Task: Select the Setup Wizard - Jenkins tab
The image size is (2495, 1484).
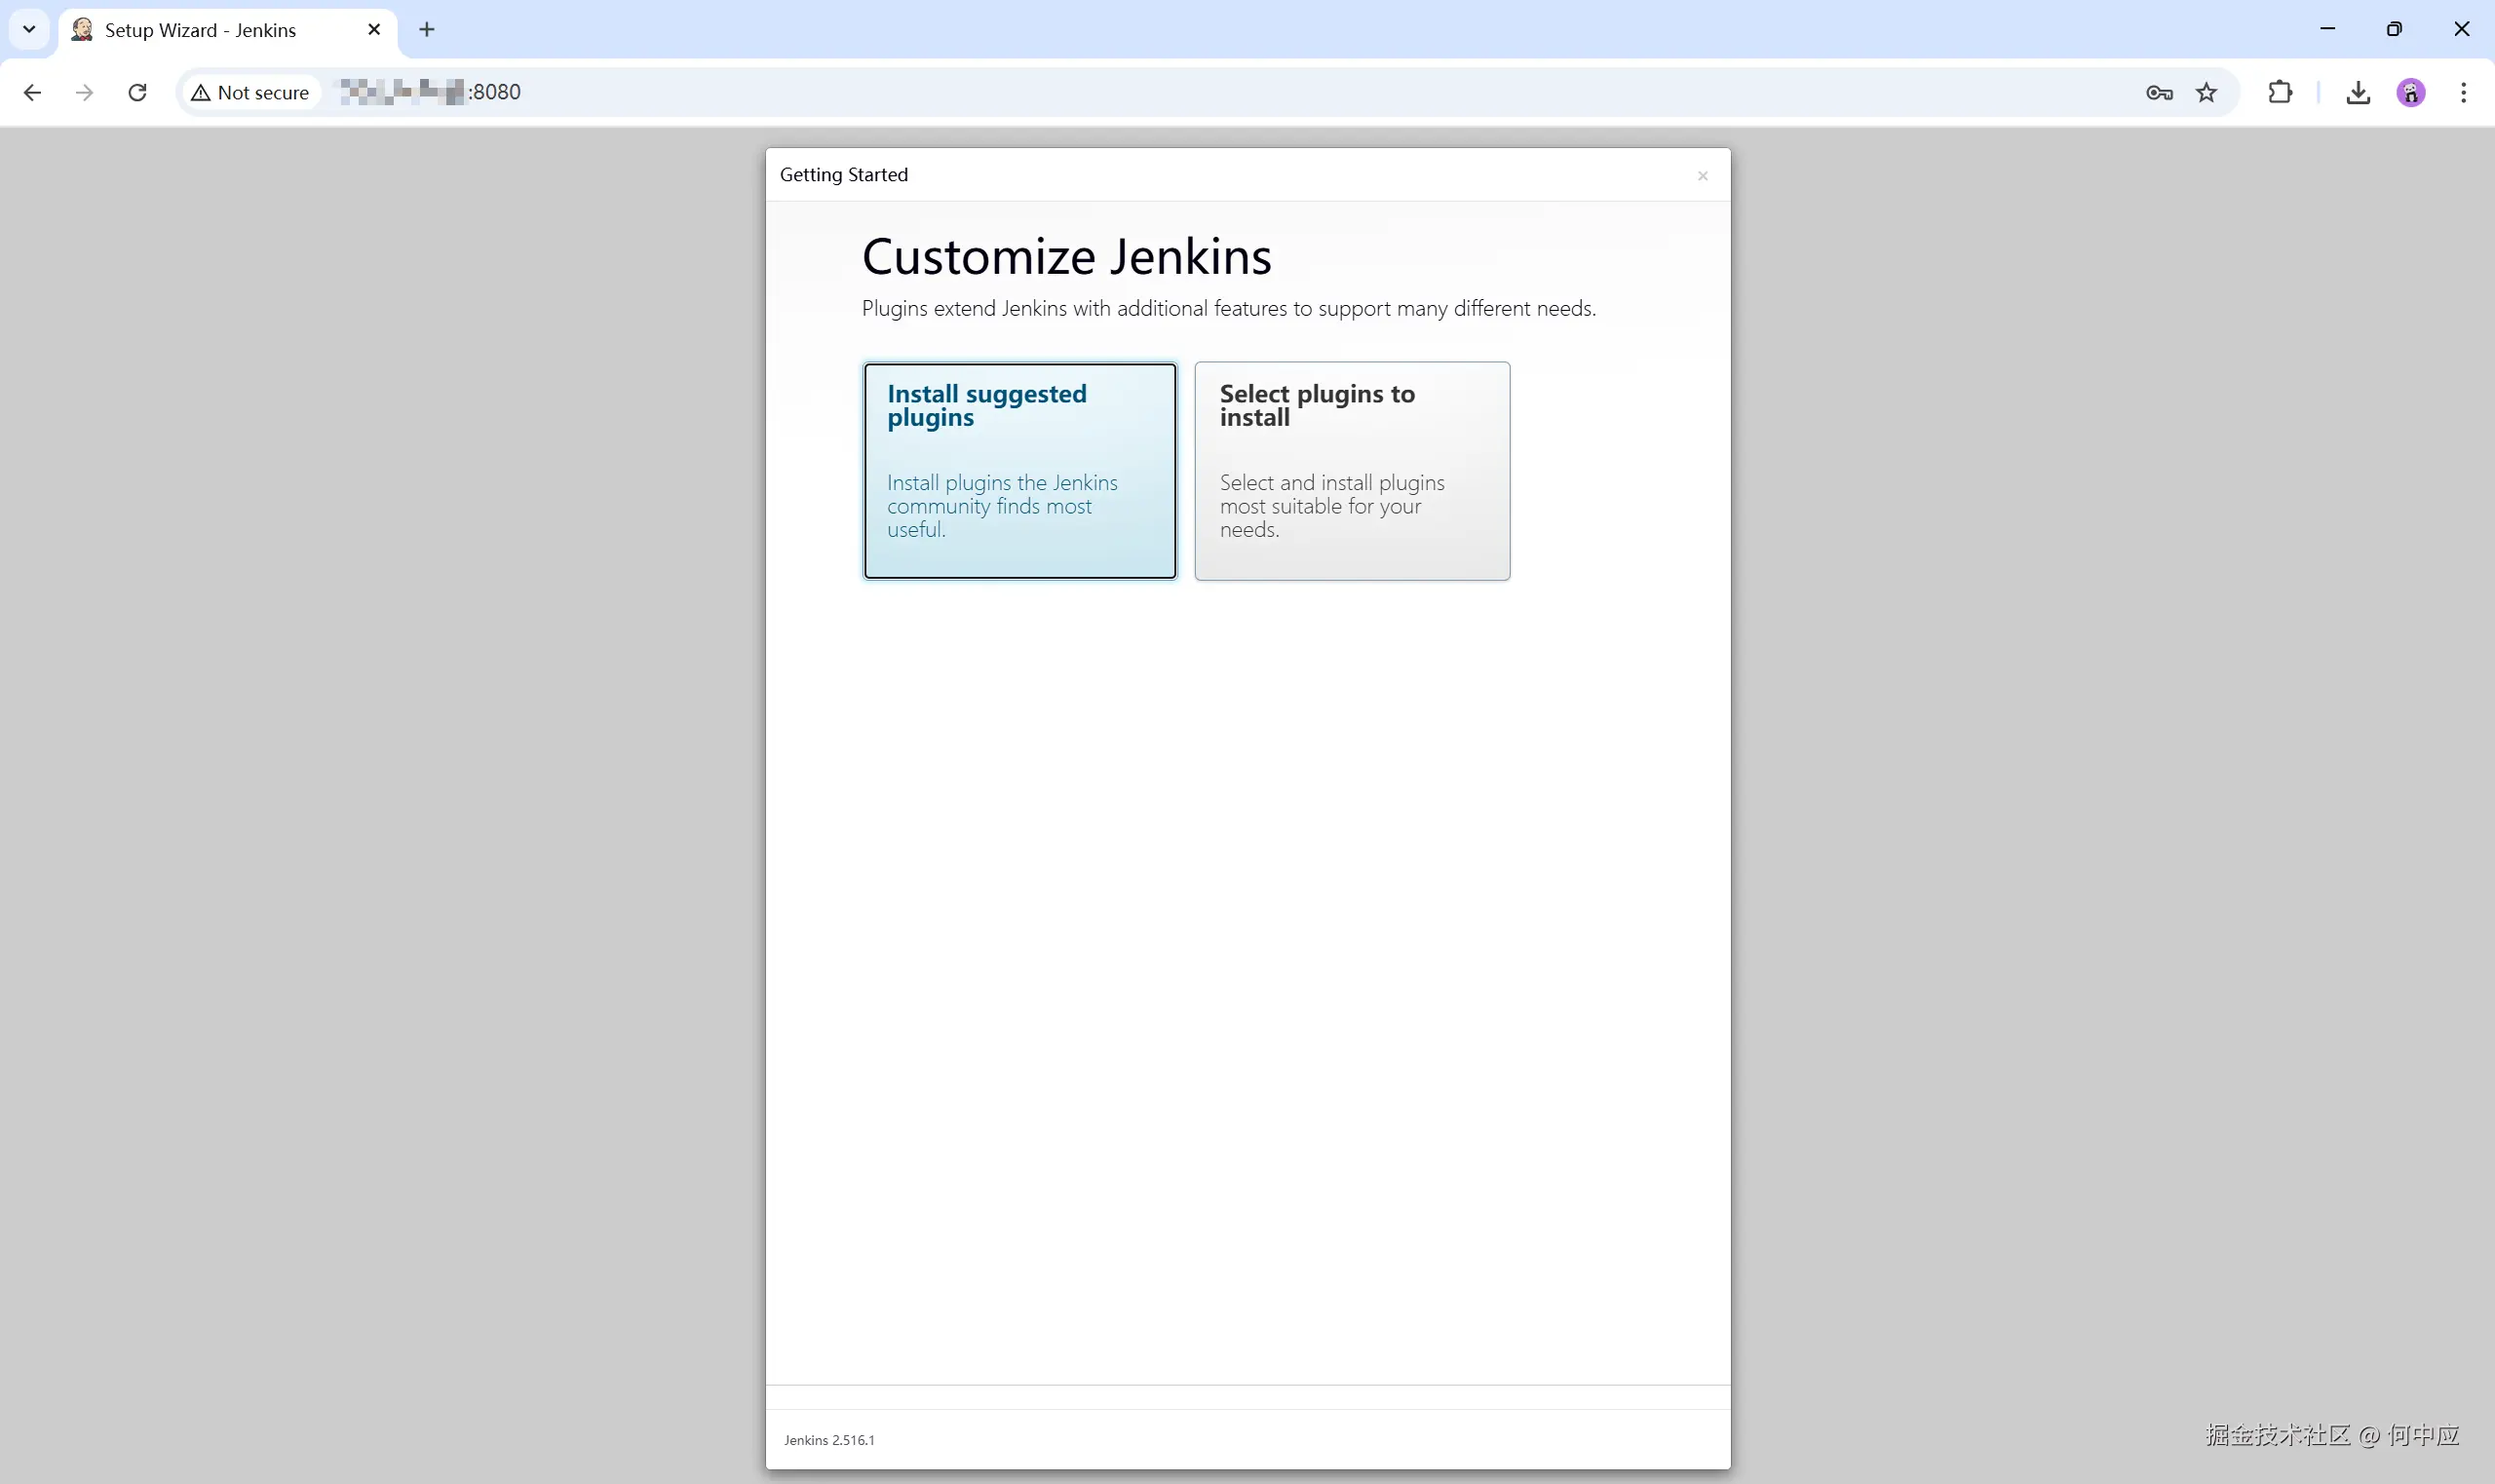Action: click(200, 30)
